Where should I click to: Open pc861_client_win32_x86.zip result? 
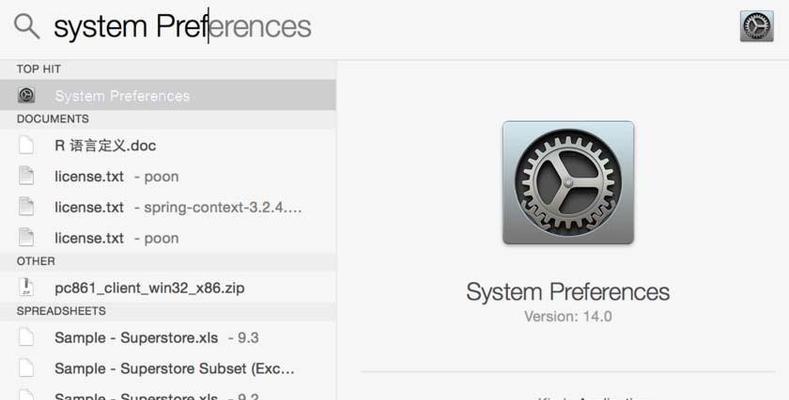(168, 288)
